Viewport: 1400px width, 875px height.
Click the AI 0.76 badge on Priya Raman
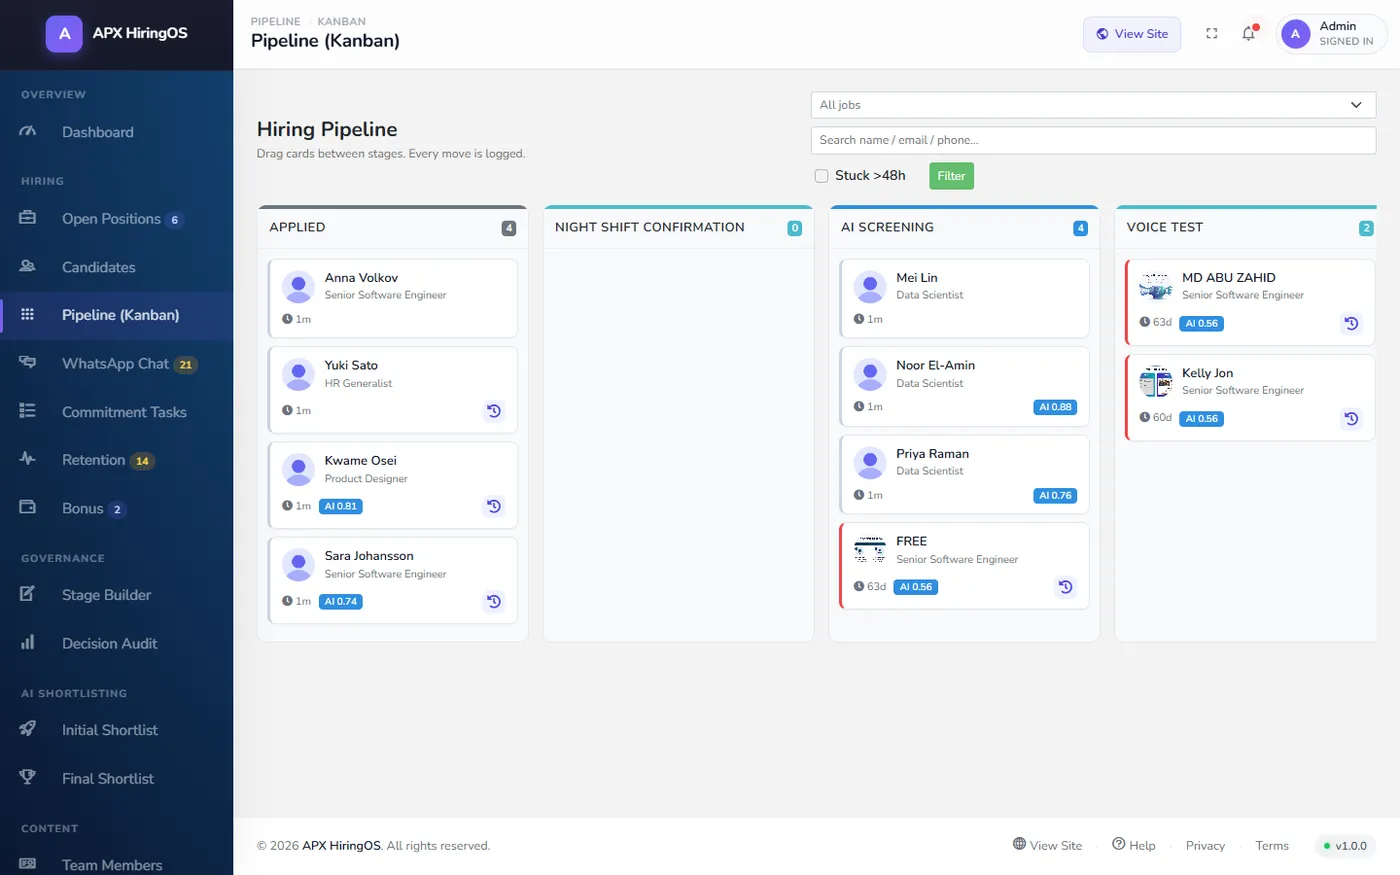click(1055, 495)
